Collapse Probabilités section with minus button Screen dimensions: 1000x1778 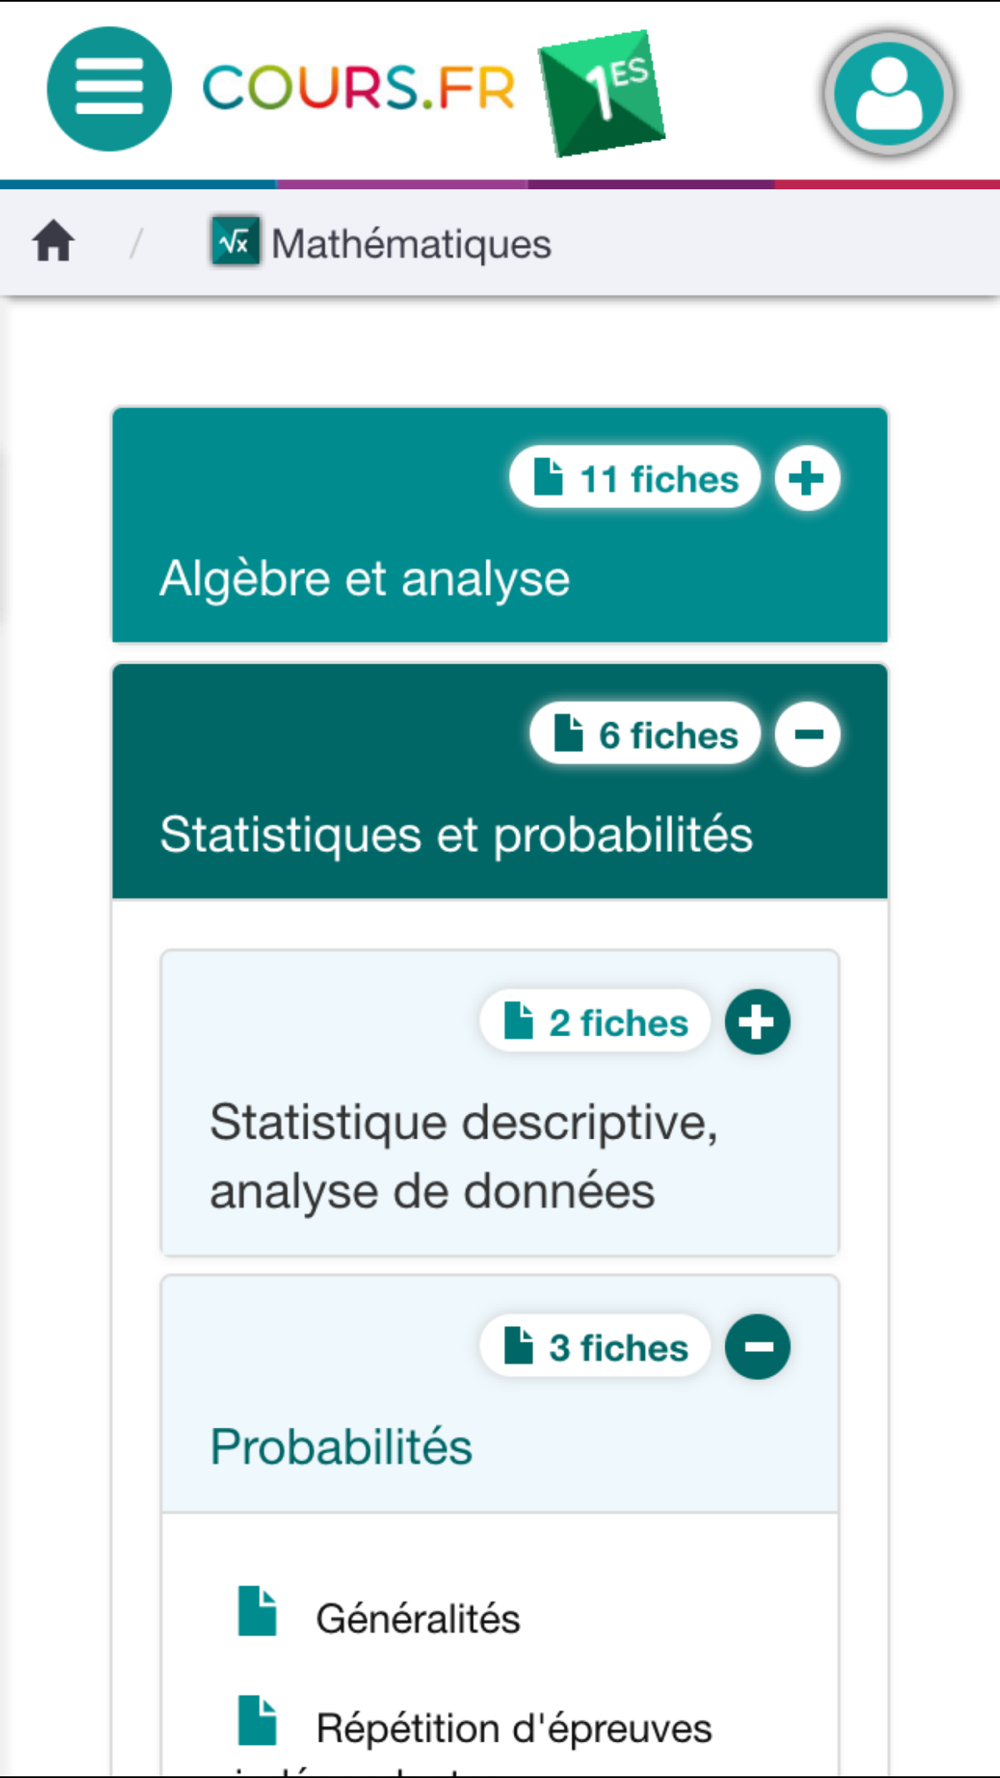[x=757, y=1347]
